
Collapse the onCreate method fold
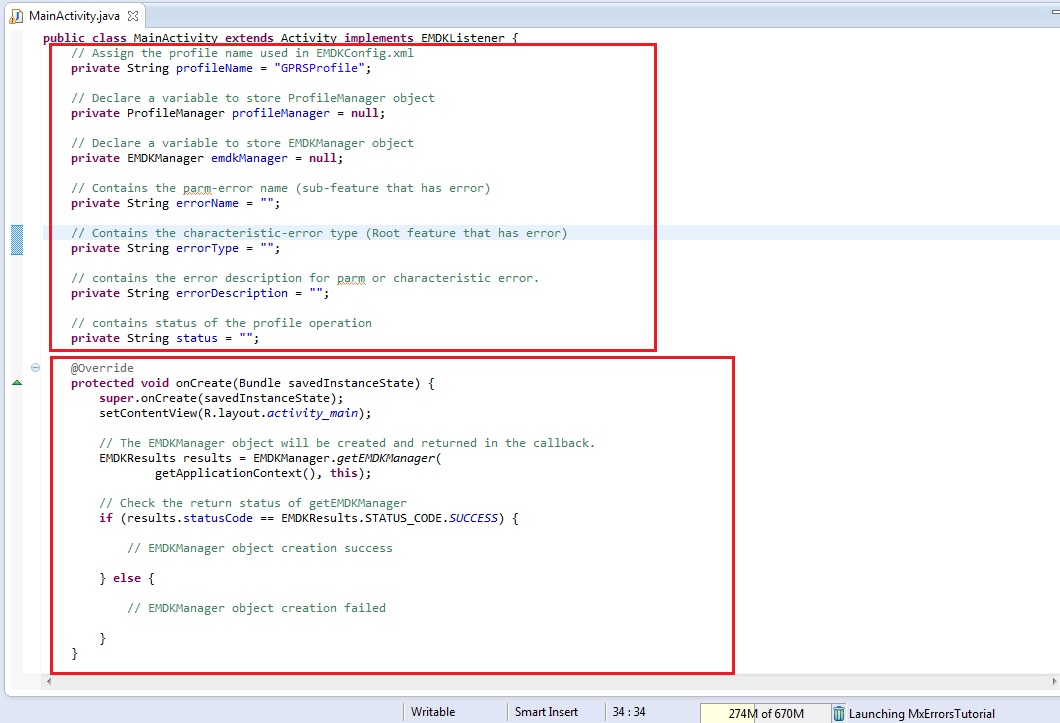pos(35,368)
